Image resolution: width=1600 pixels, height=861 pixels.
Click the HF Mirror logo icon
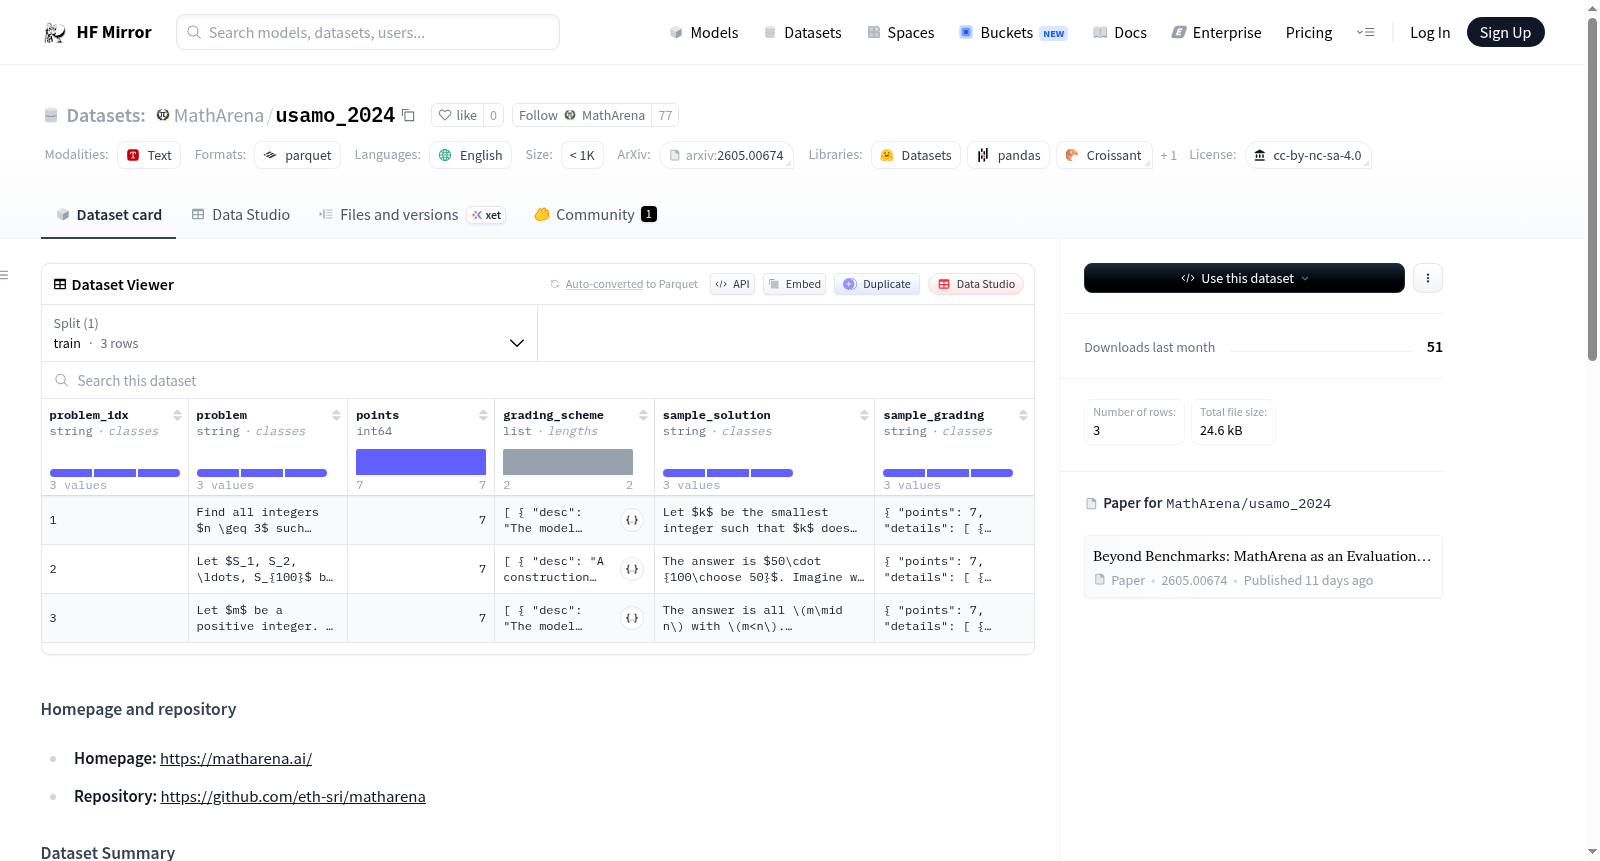pos(55,33)
